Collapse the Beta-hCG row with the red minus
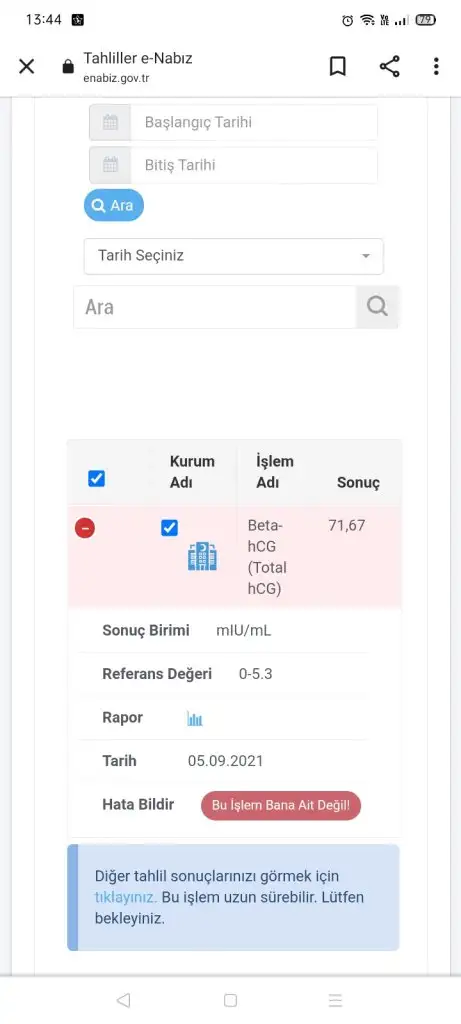Image resolution: width=461 pixels, height=1024 pixels. pos(85,528)
